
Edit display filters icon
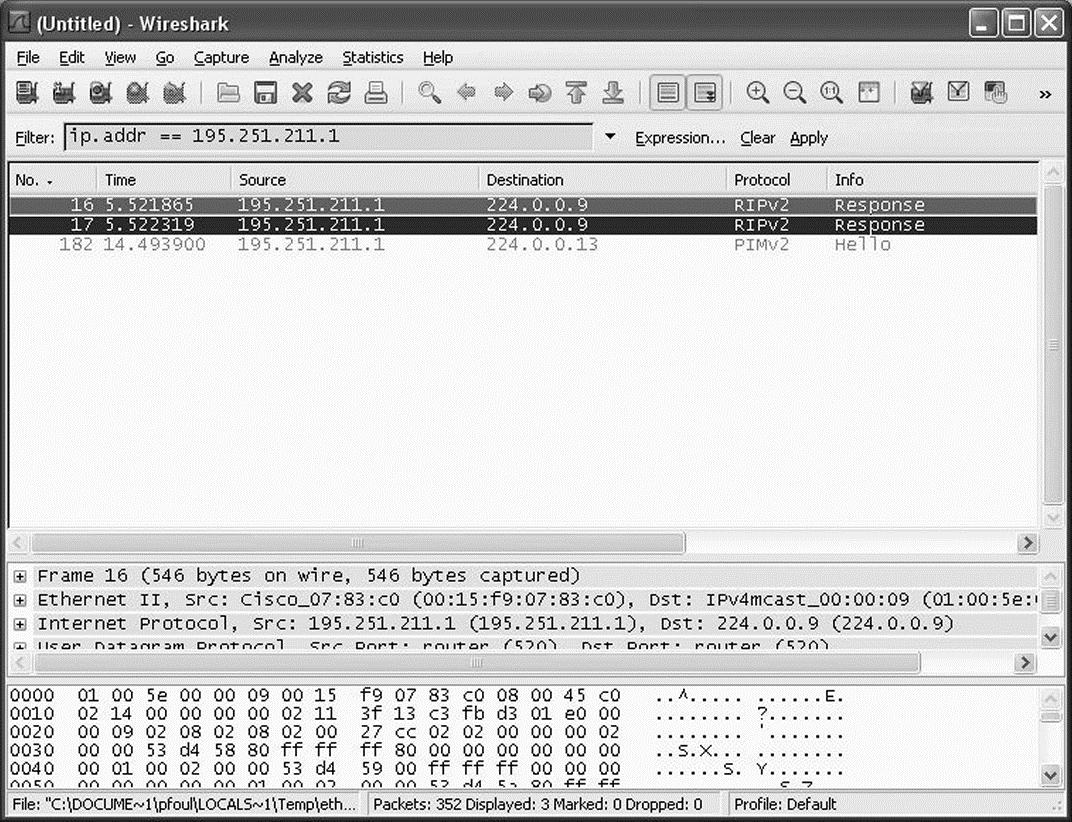coord(959,92)
